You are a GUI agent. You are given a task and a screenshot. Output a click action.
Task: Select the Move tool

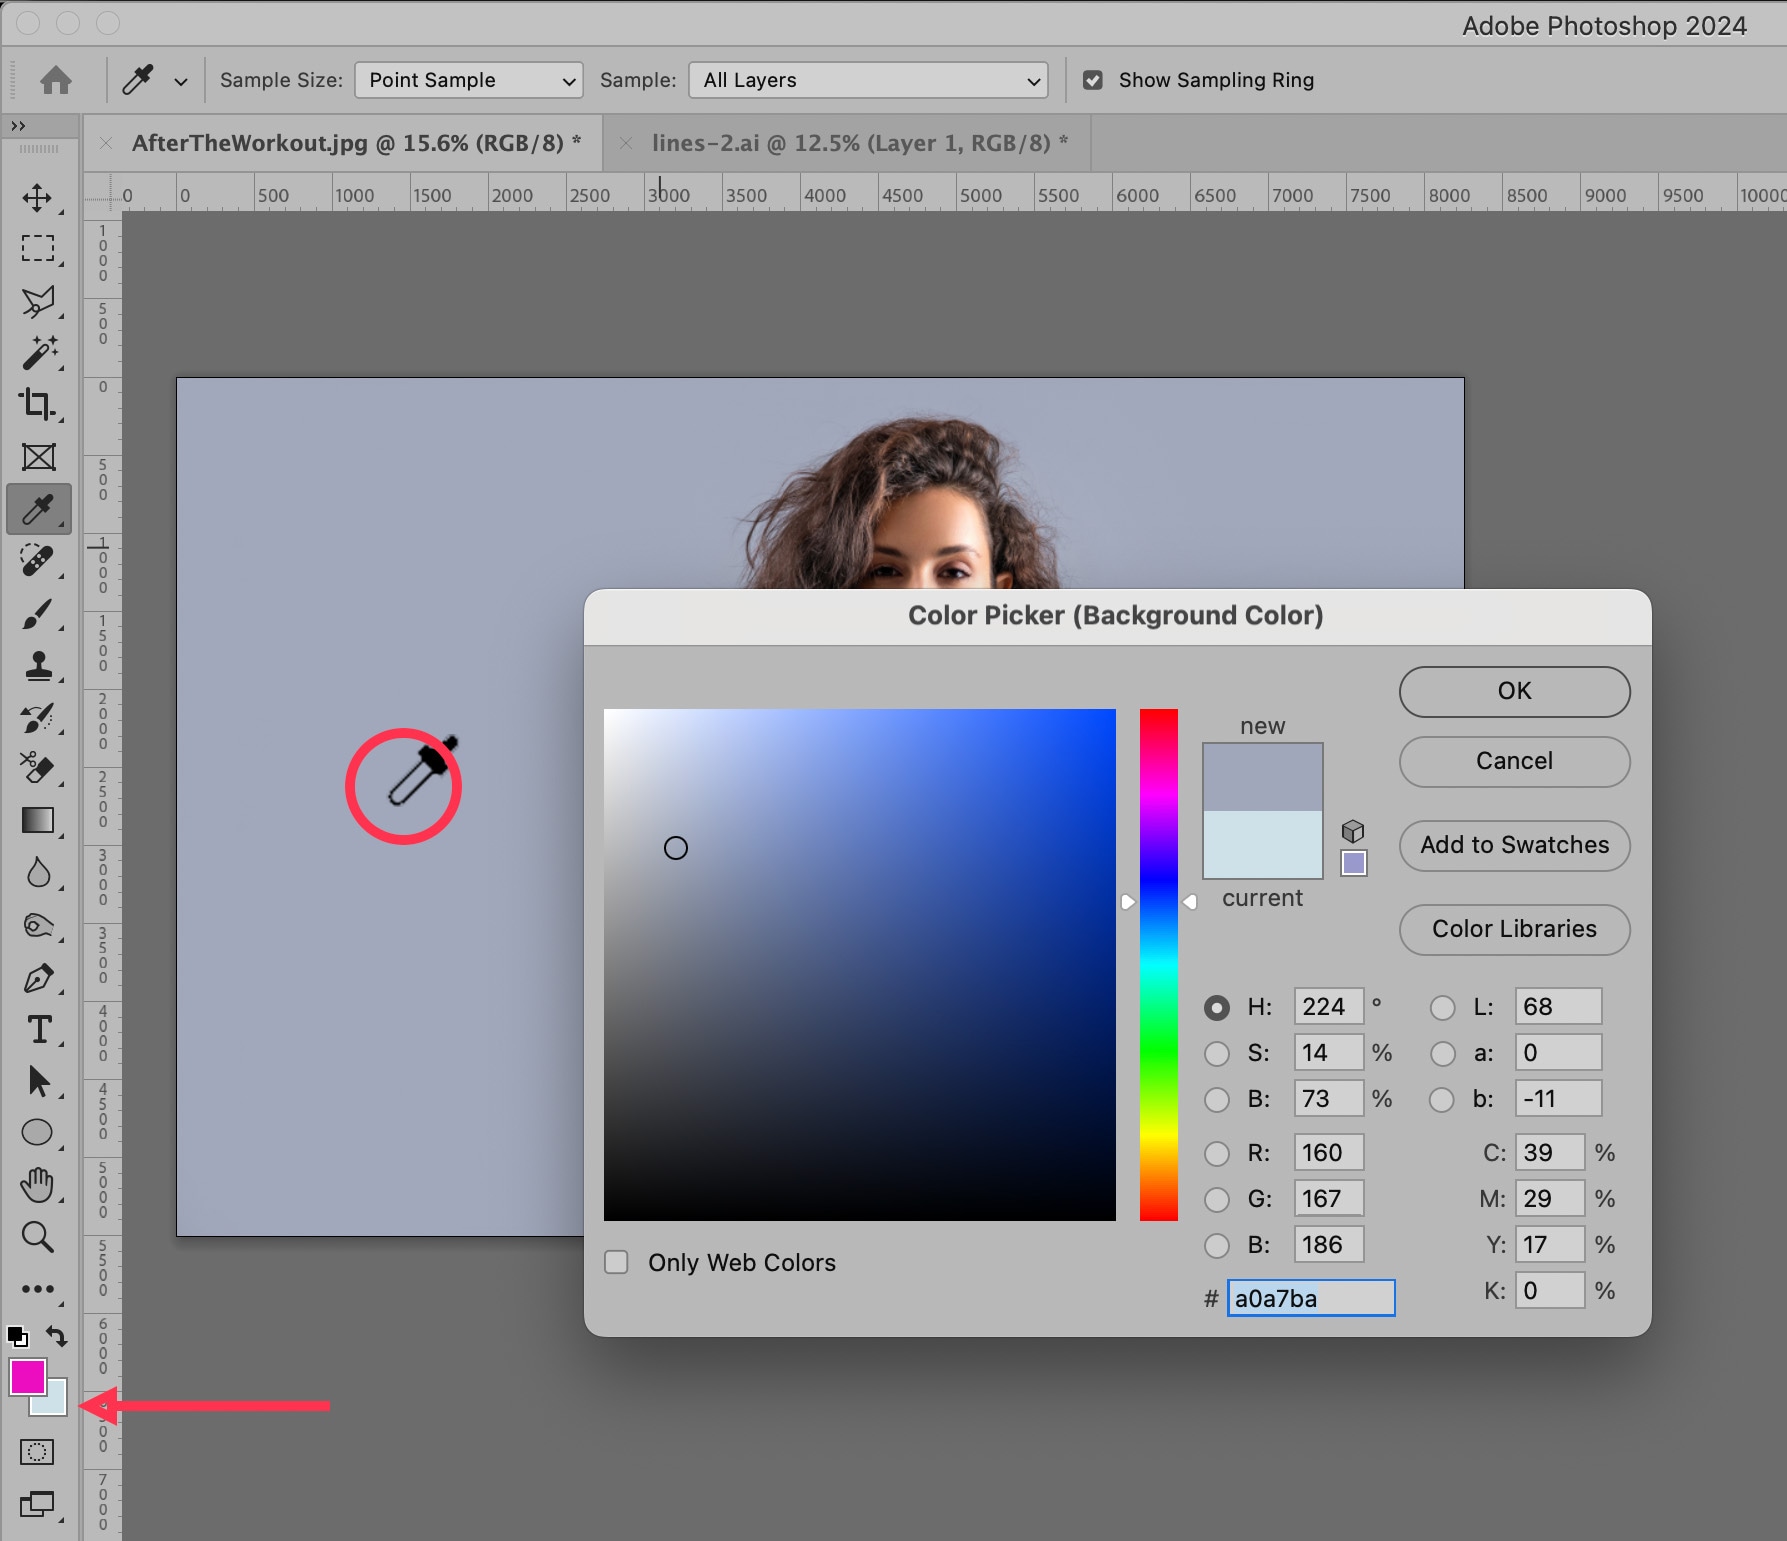[38, 197]
